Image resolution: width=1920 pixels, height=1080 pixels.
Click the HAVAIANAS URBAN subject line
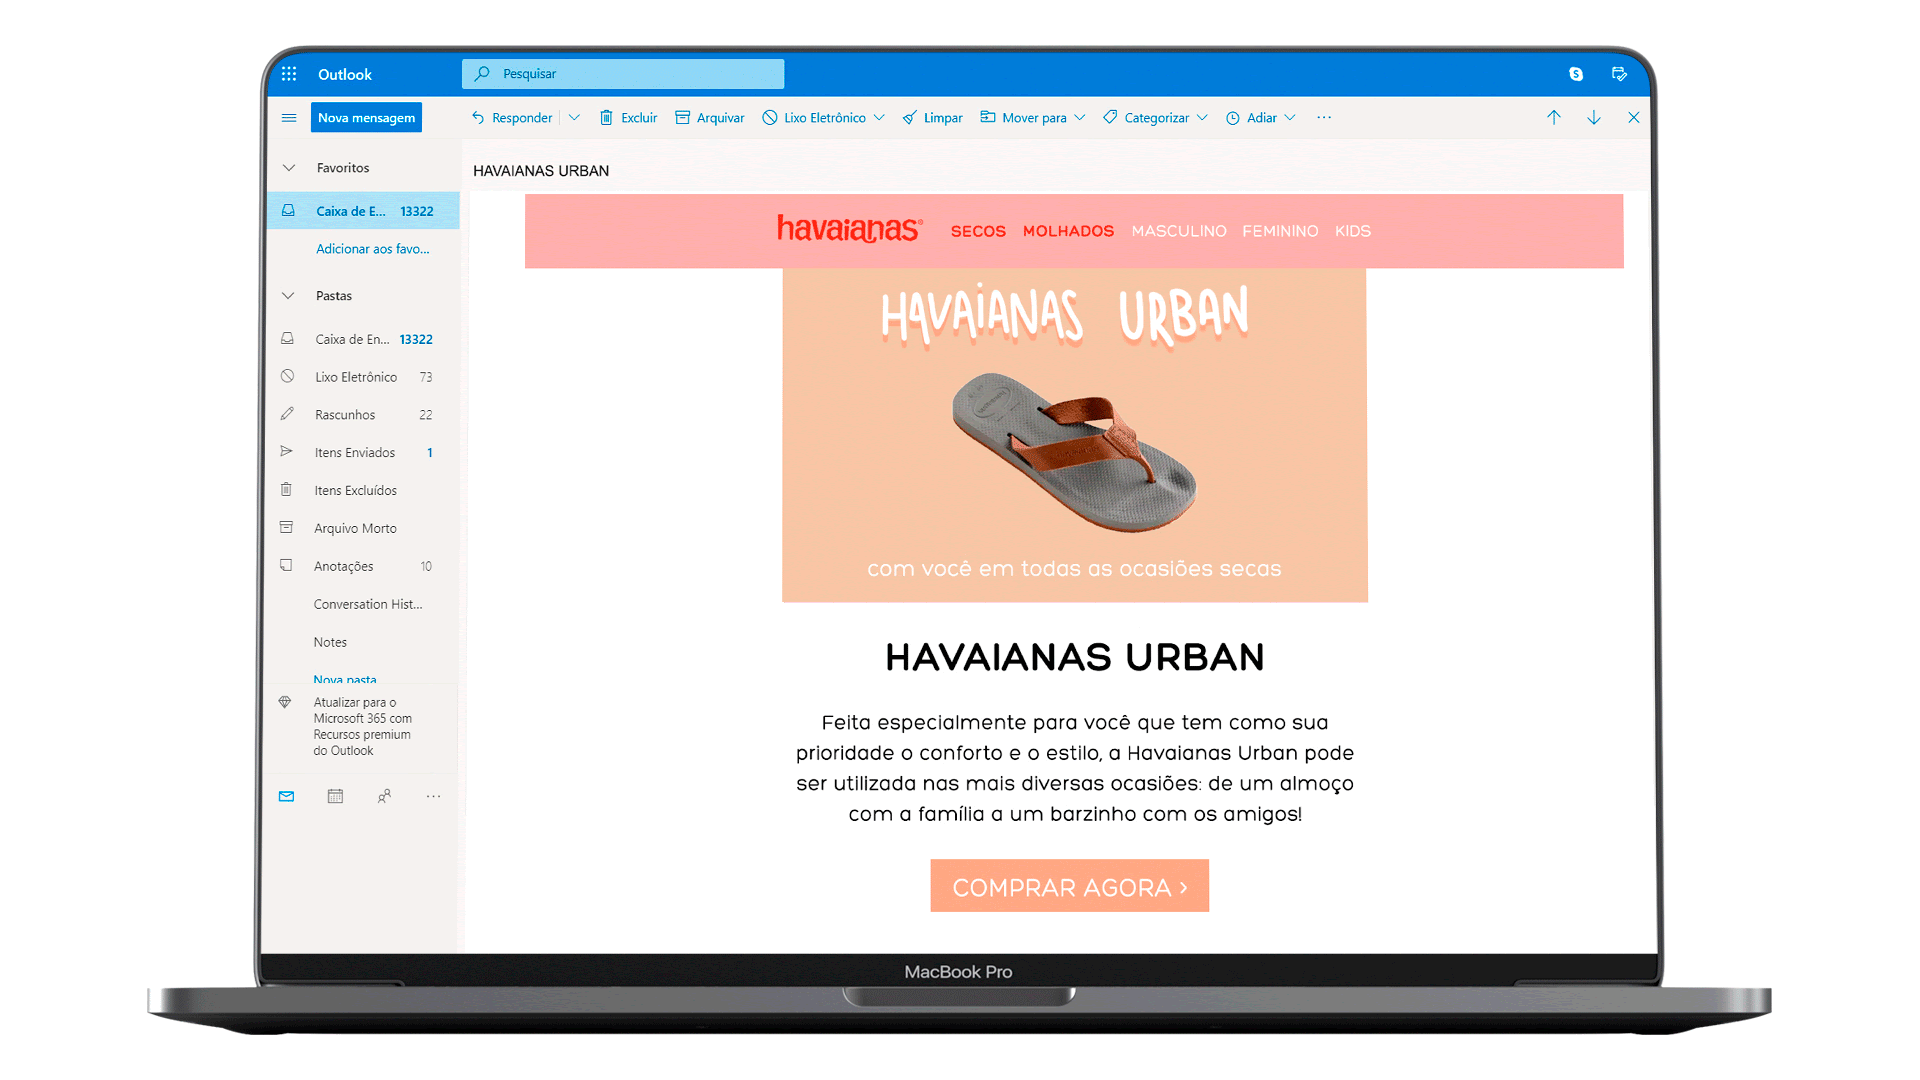pyautogui.click(x=541, y=171)
